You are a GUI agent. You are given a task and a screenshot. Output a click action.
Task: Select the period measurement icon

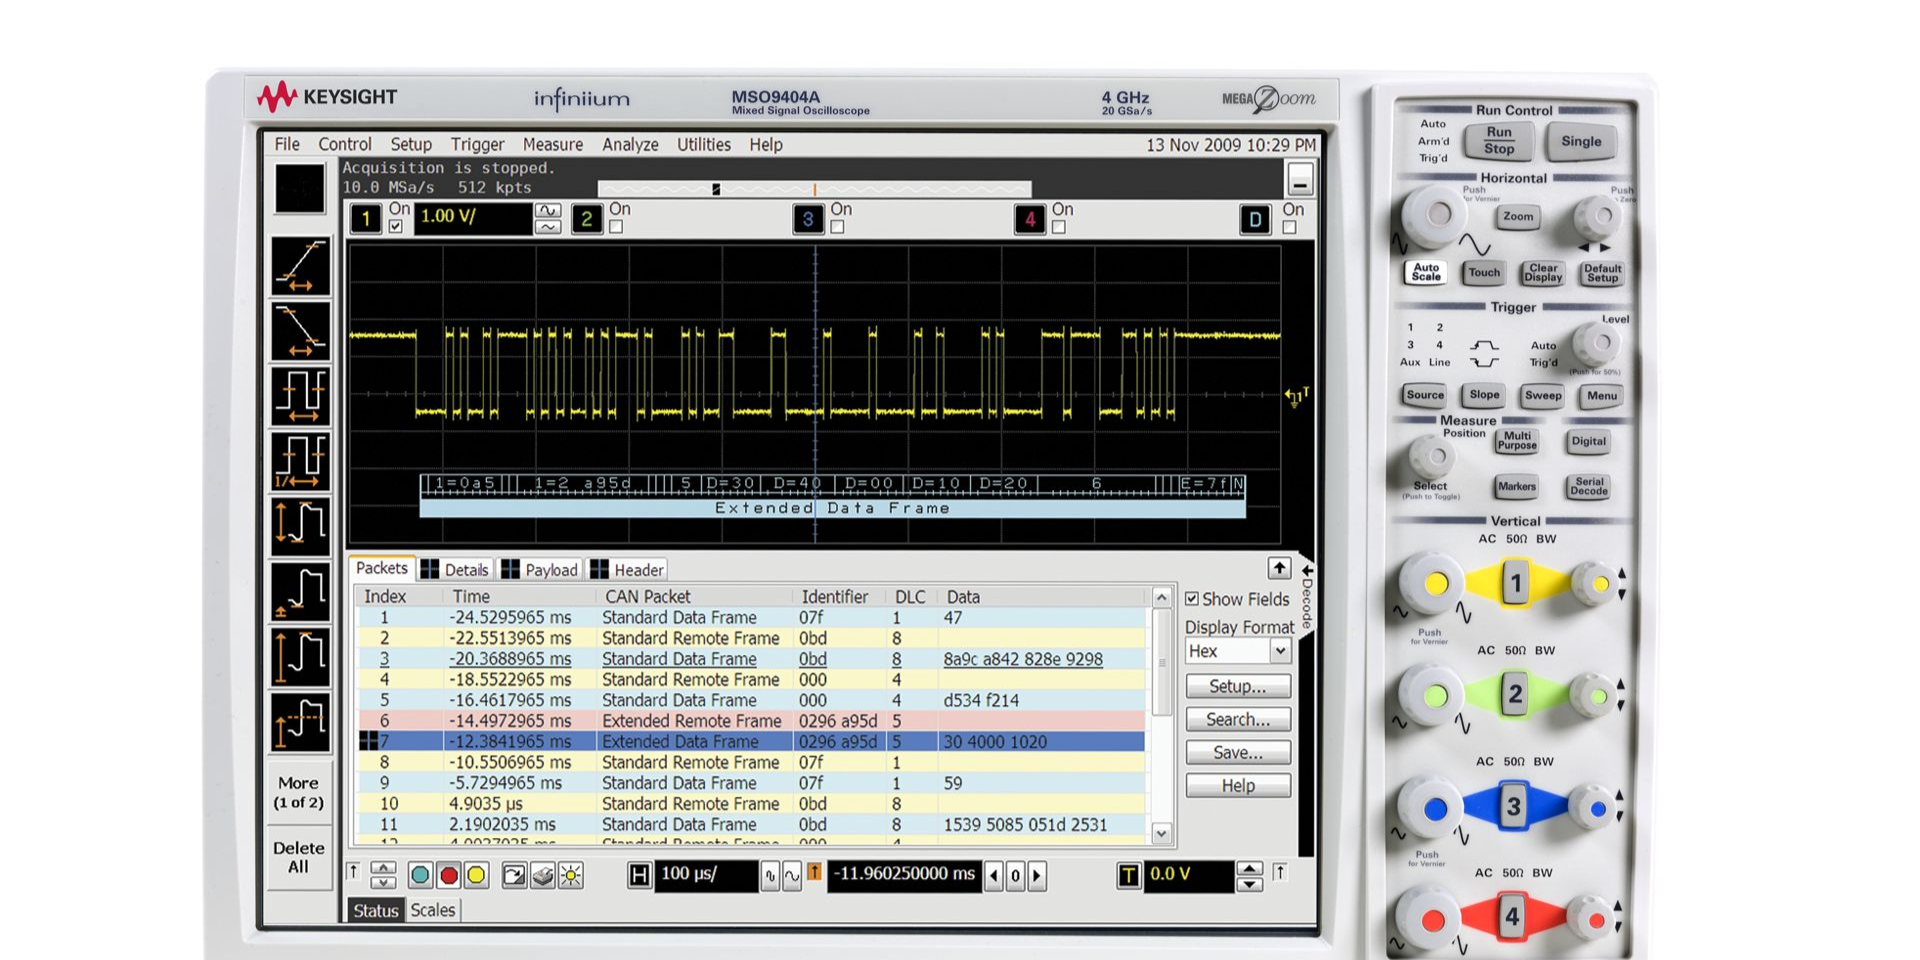coord(300,395)
